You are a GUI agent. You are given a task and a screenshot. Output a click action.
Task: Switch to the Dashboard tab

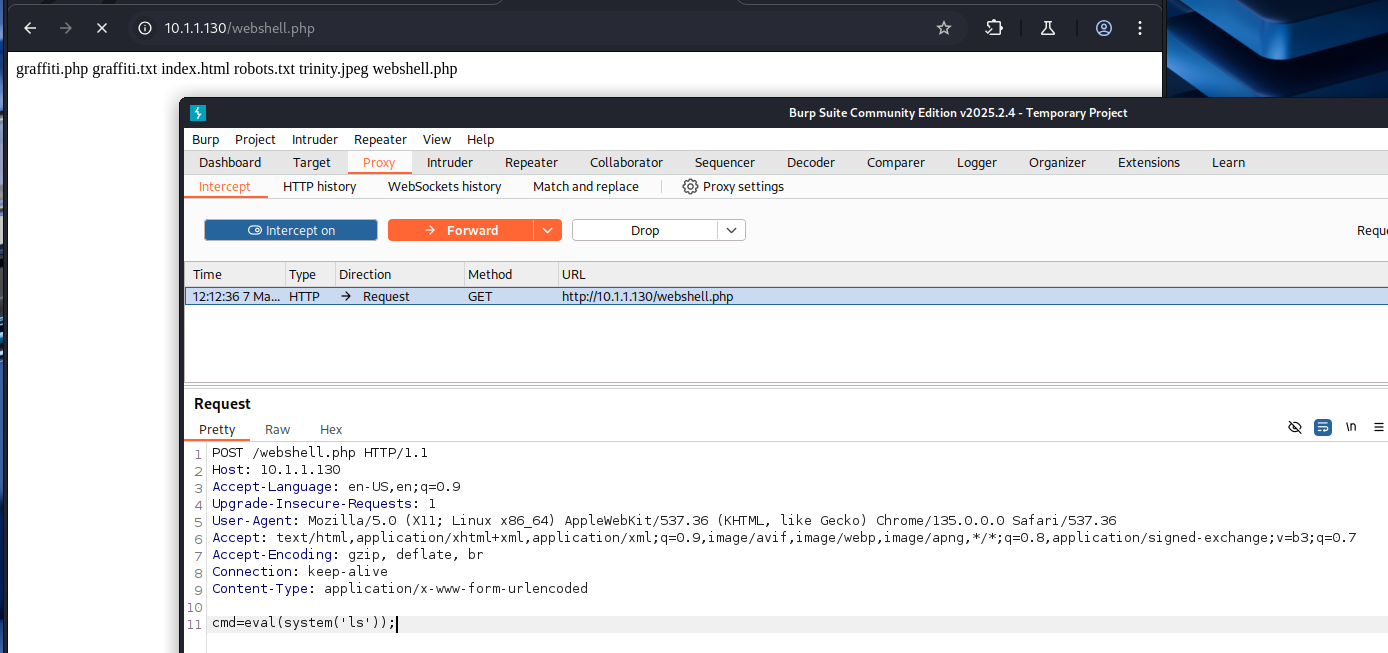point(230,162)
